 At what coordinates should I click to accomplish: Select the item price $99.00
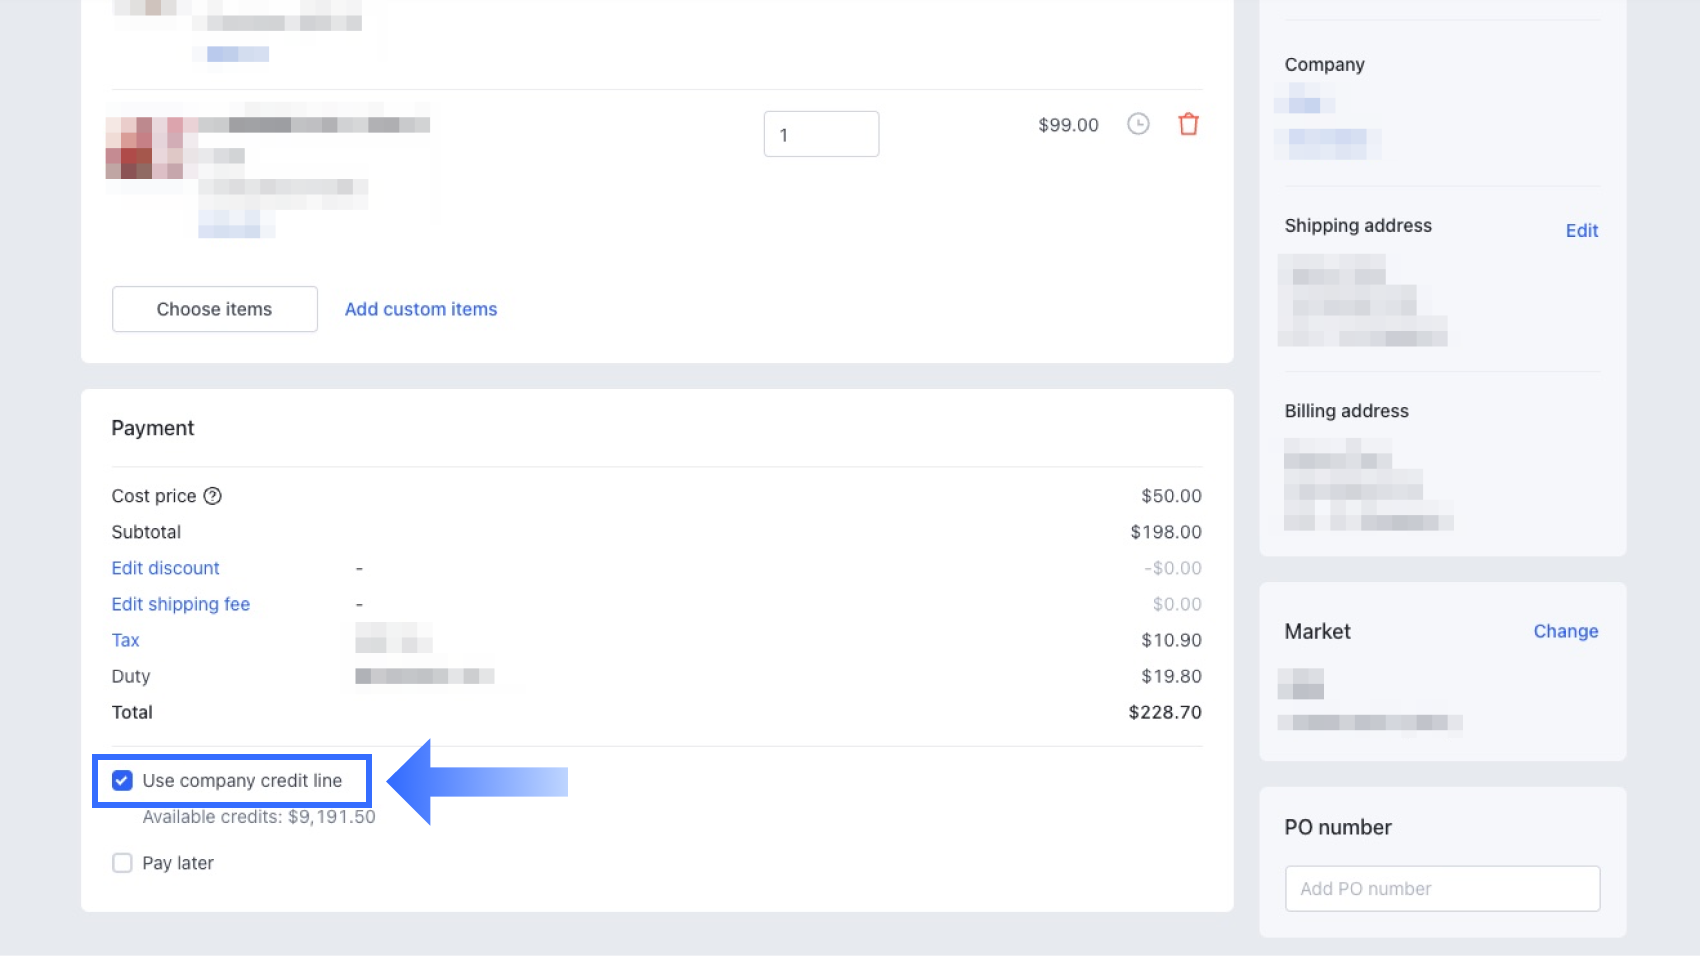[x=1068, y=125]
